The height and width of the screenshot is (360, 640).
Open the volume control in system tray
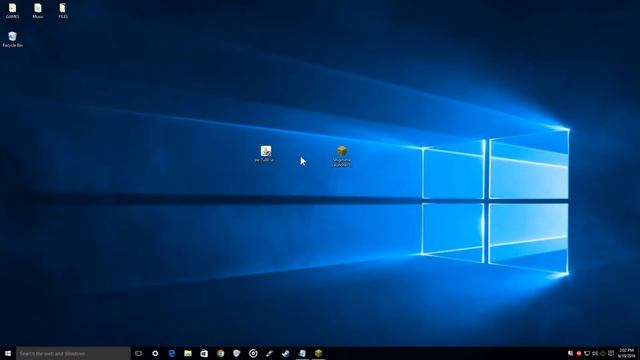[595, 353]
